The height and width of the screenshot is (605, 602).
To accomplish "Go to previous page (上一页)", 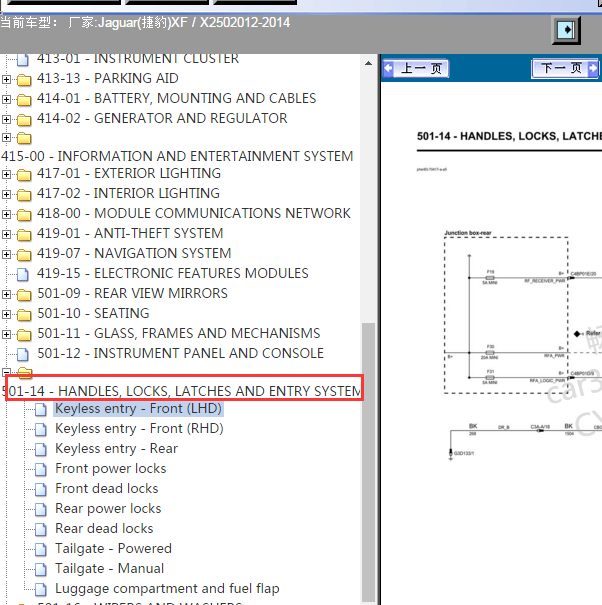I will coord(415,69).
